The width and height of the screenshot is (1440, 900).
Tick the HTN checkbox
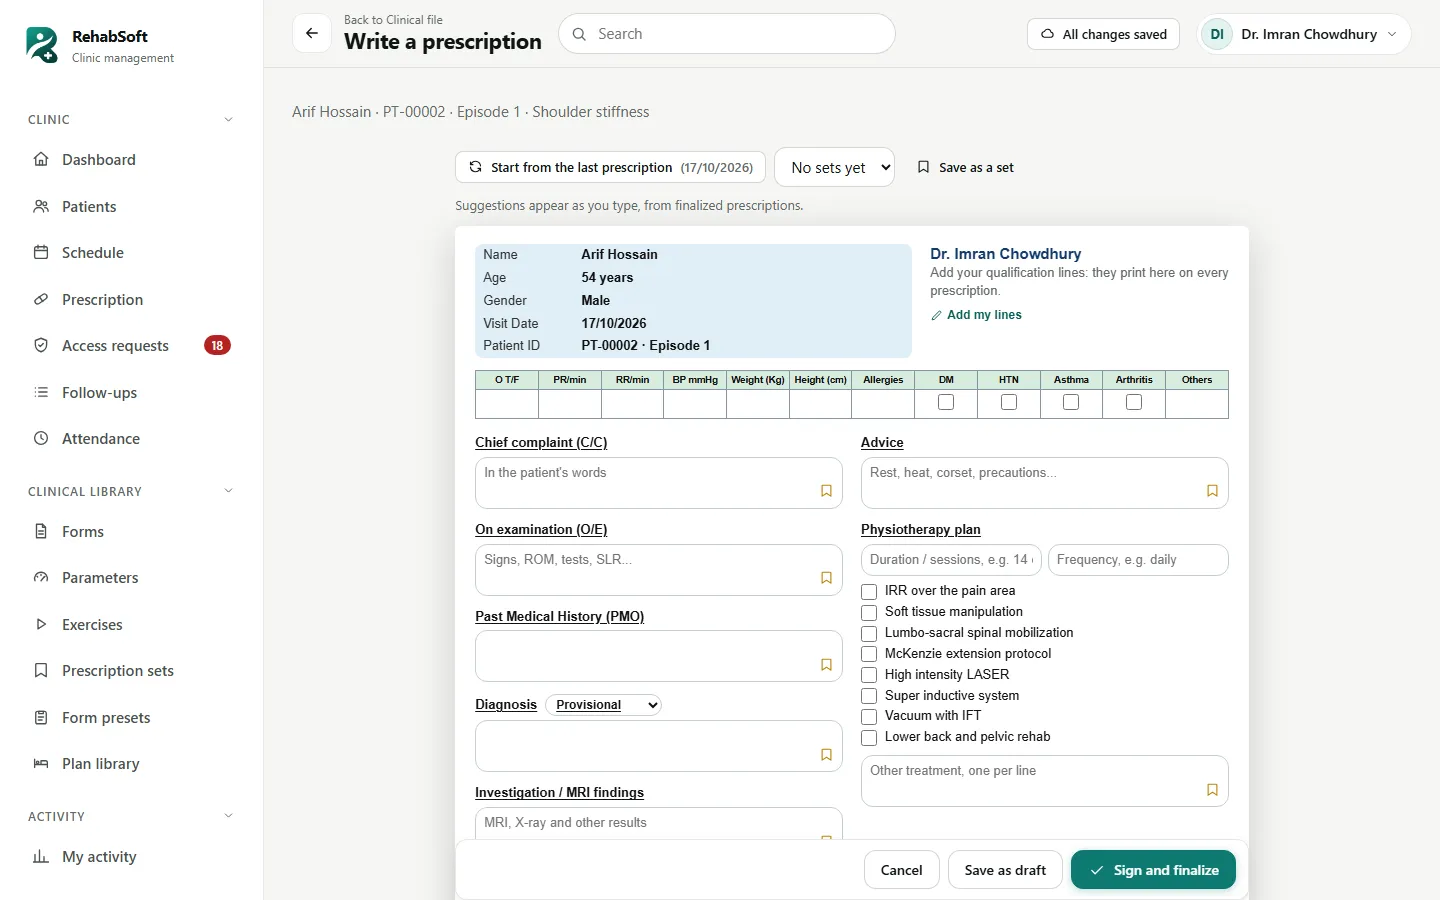(1009, 402)
